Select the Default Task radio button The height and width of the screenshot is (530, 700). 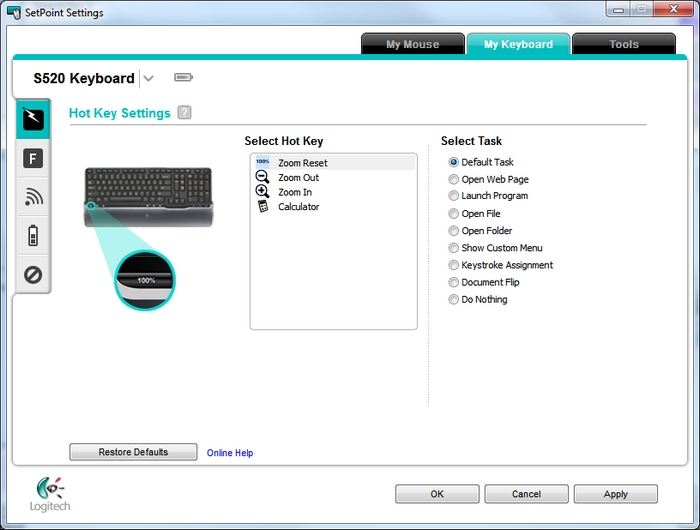[454, 162]
